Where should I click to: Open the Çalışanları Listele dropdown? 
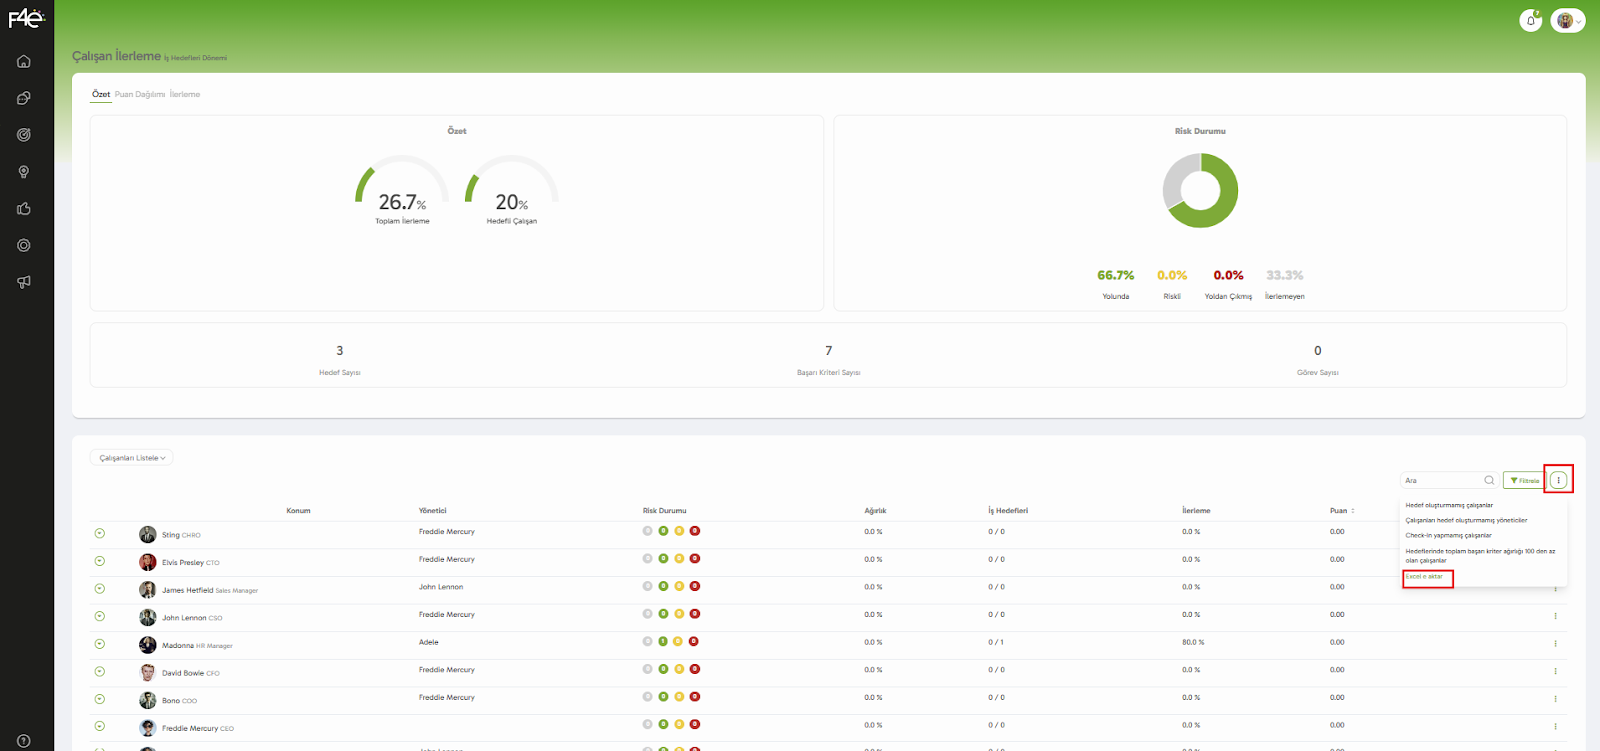pos(132,458)
